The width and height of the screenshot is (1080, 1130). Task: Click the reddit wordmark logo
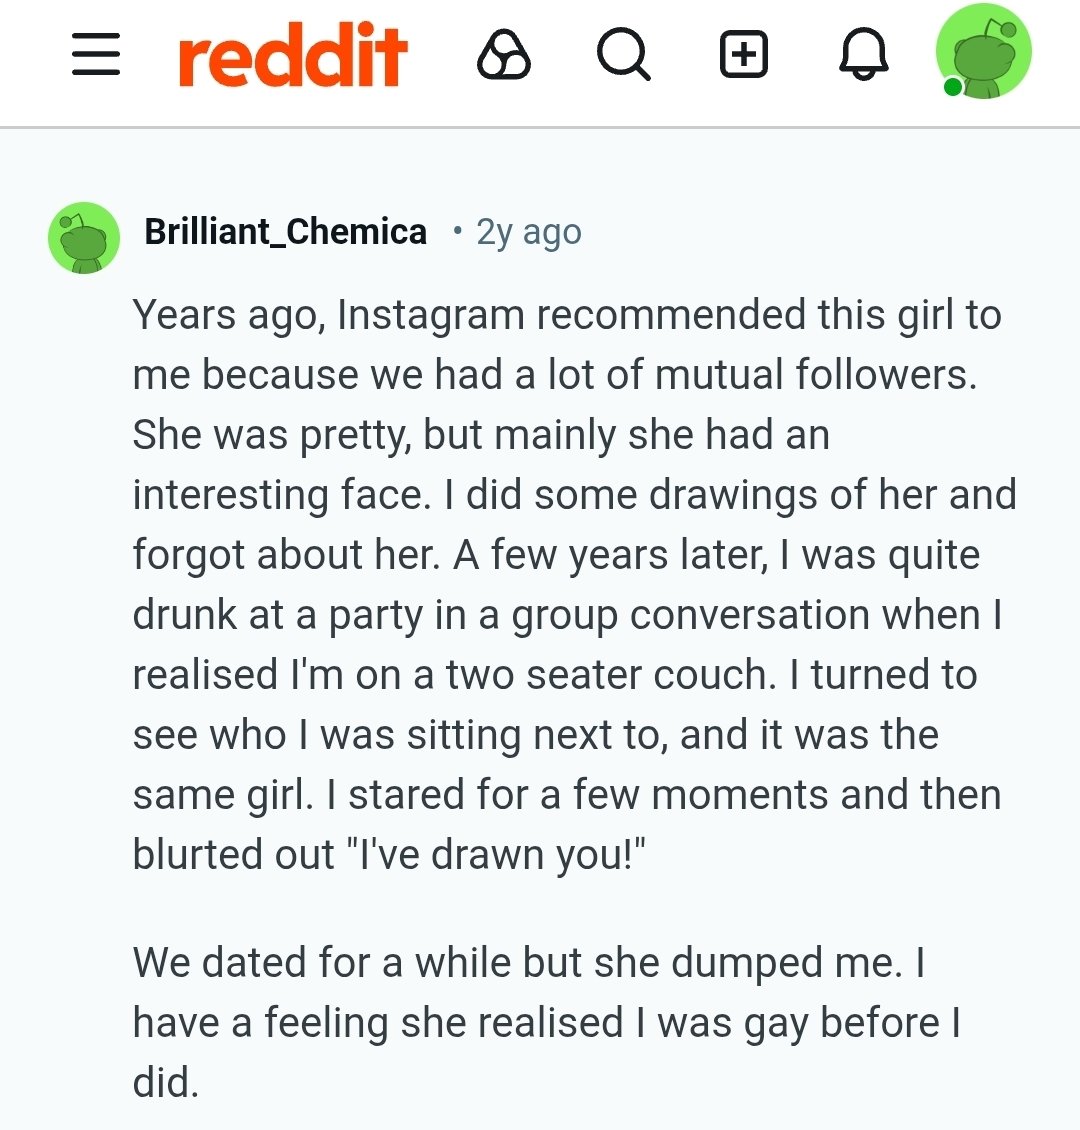click(293, 54)
